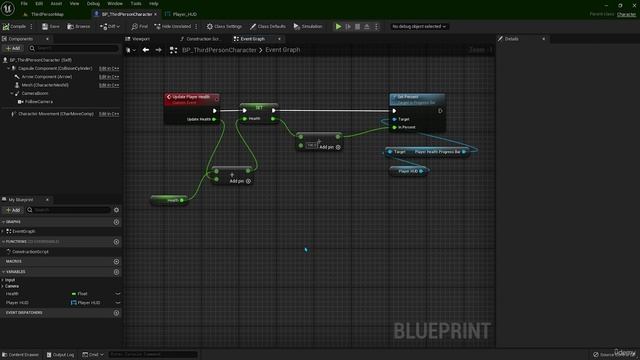Viewport: 640px width, 360px height.
Task: Open the View menu
Action: point(74,4)
